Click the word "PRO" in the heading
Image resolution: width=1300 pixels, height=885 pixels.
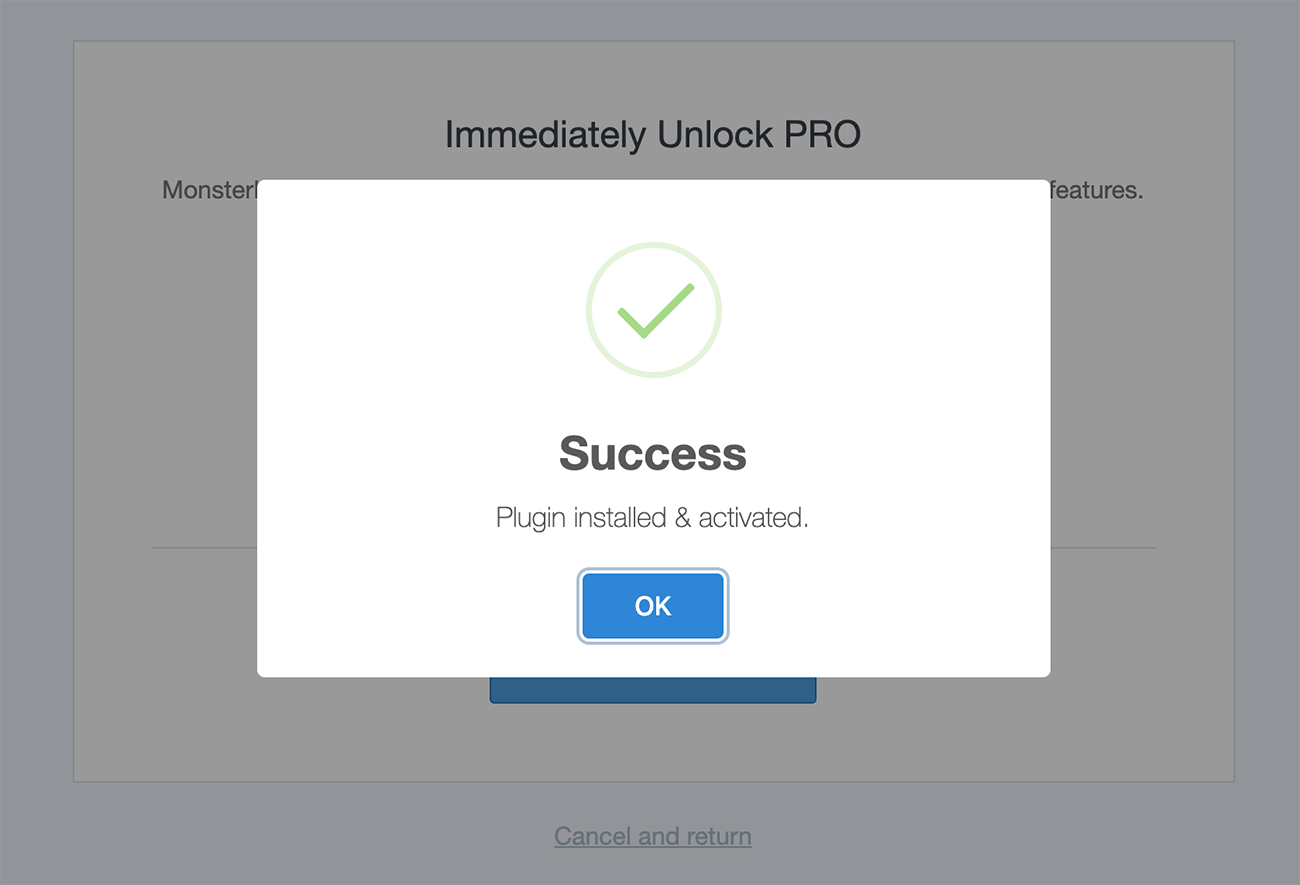(823, 135)
